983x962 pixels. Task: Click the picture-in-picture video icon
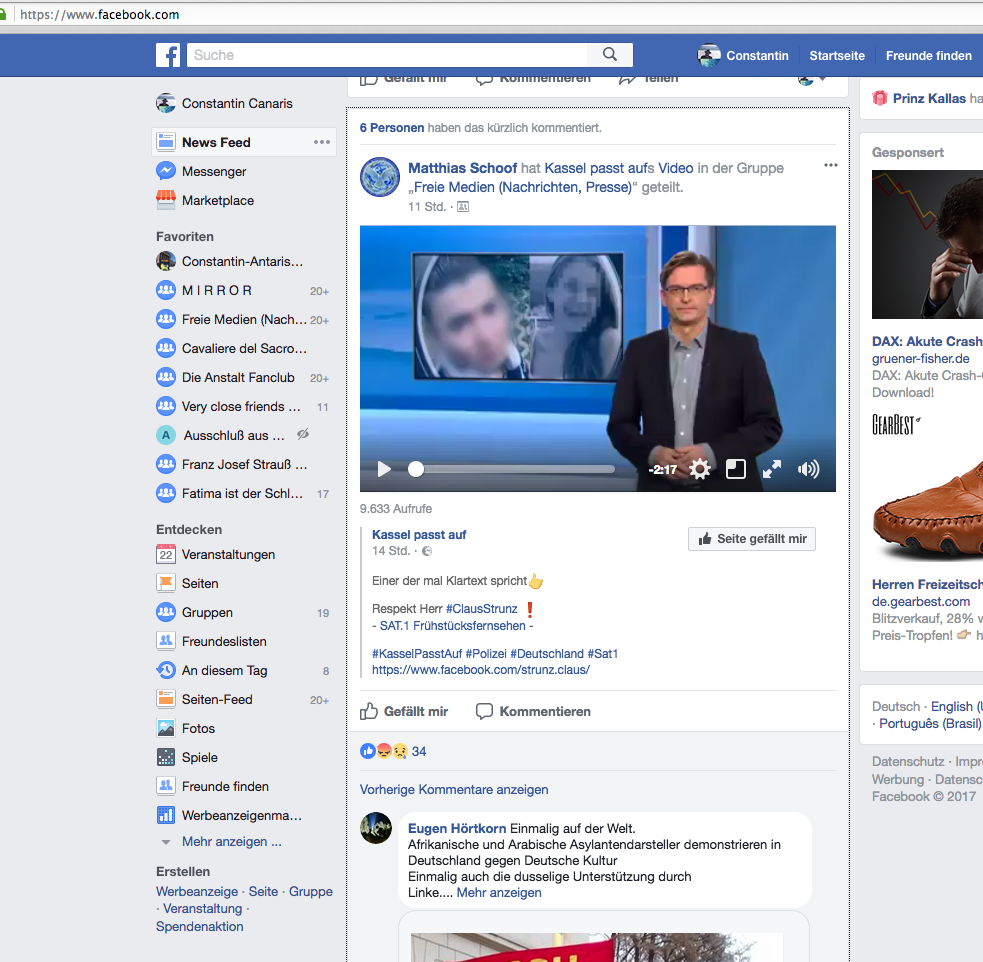(x=735, y=469)
